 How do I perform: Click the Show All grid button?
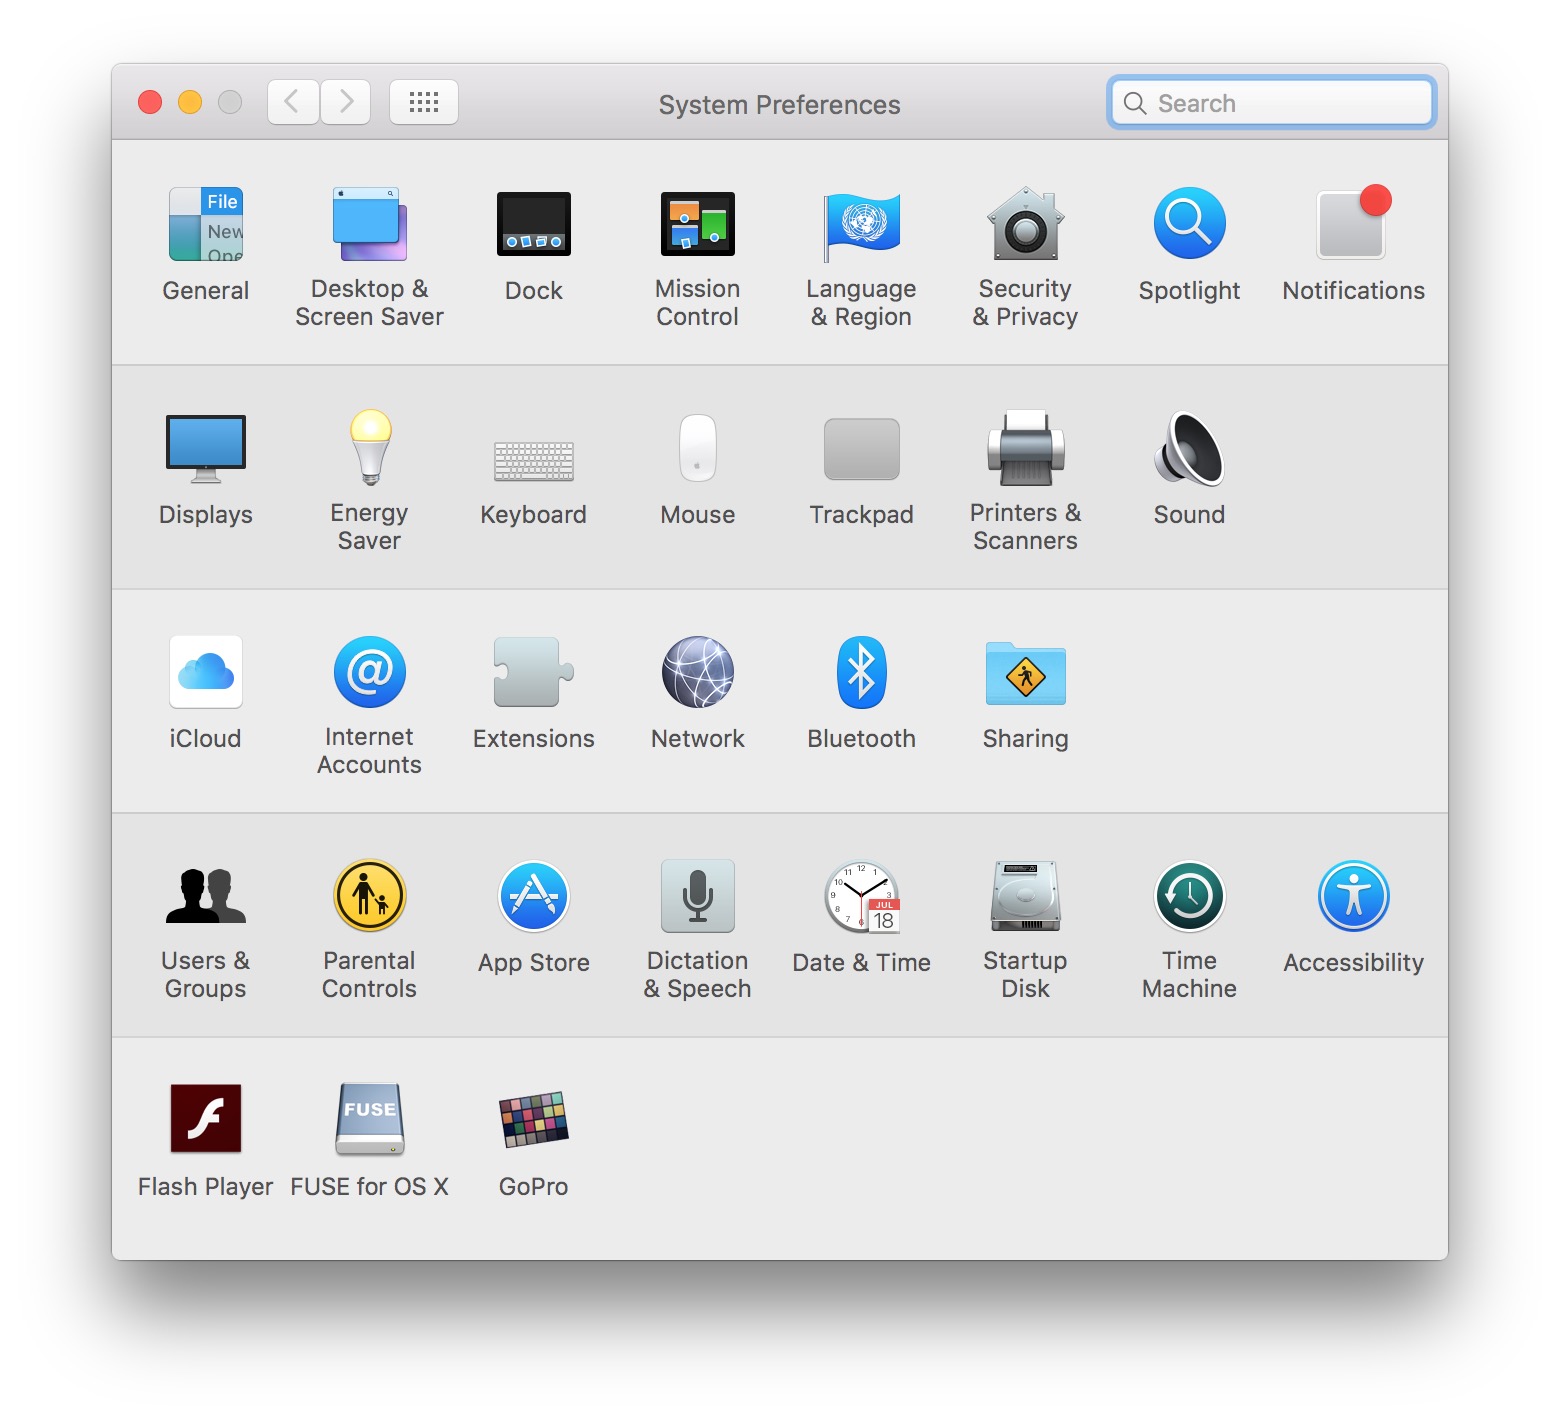424,102
